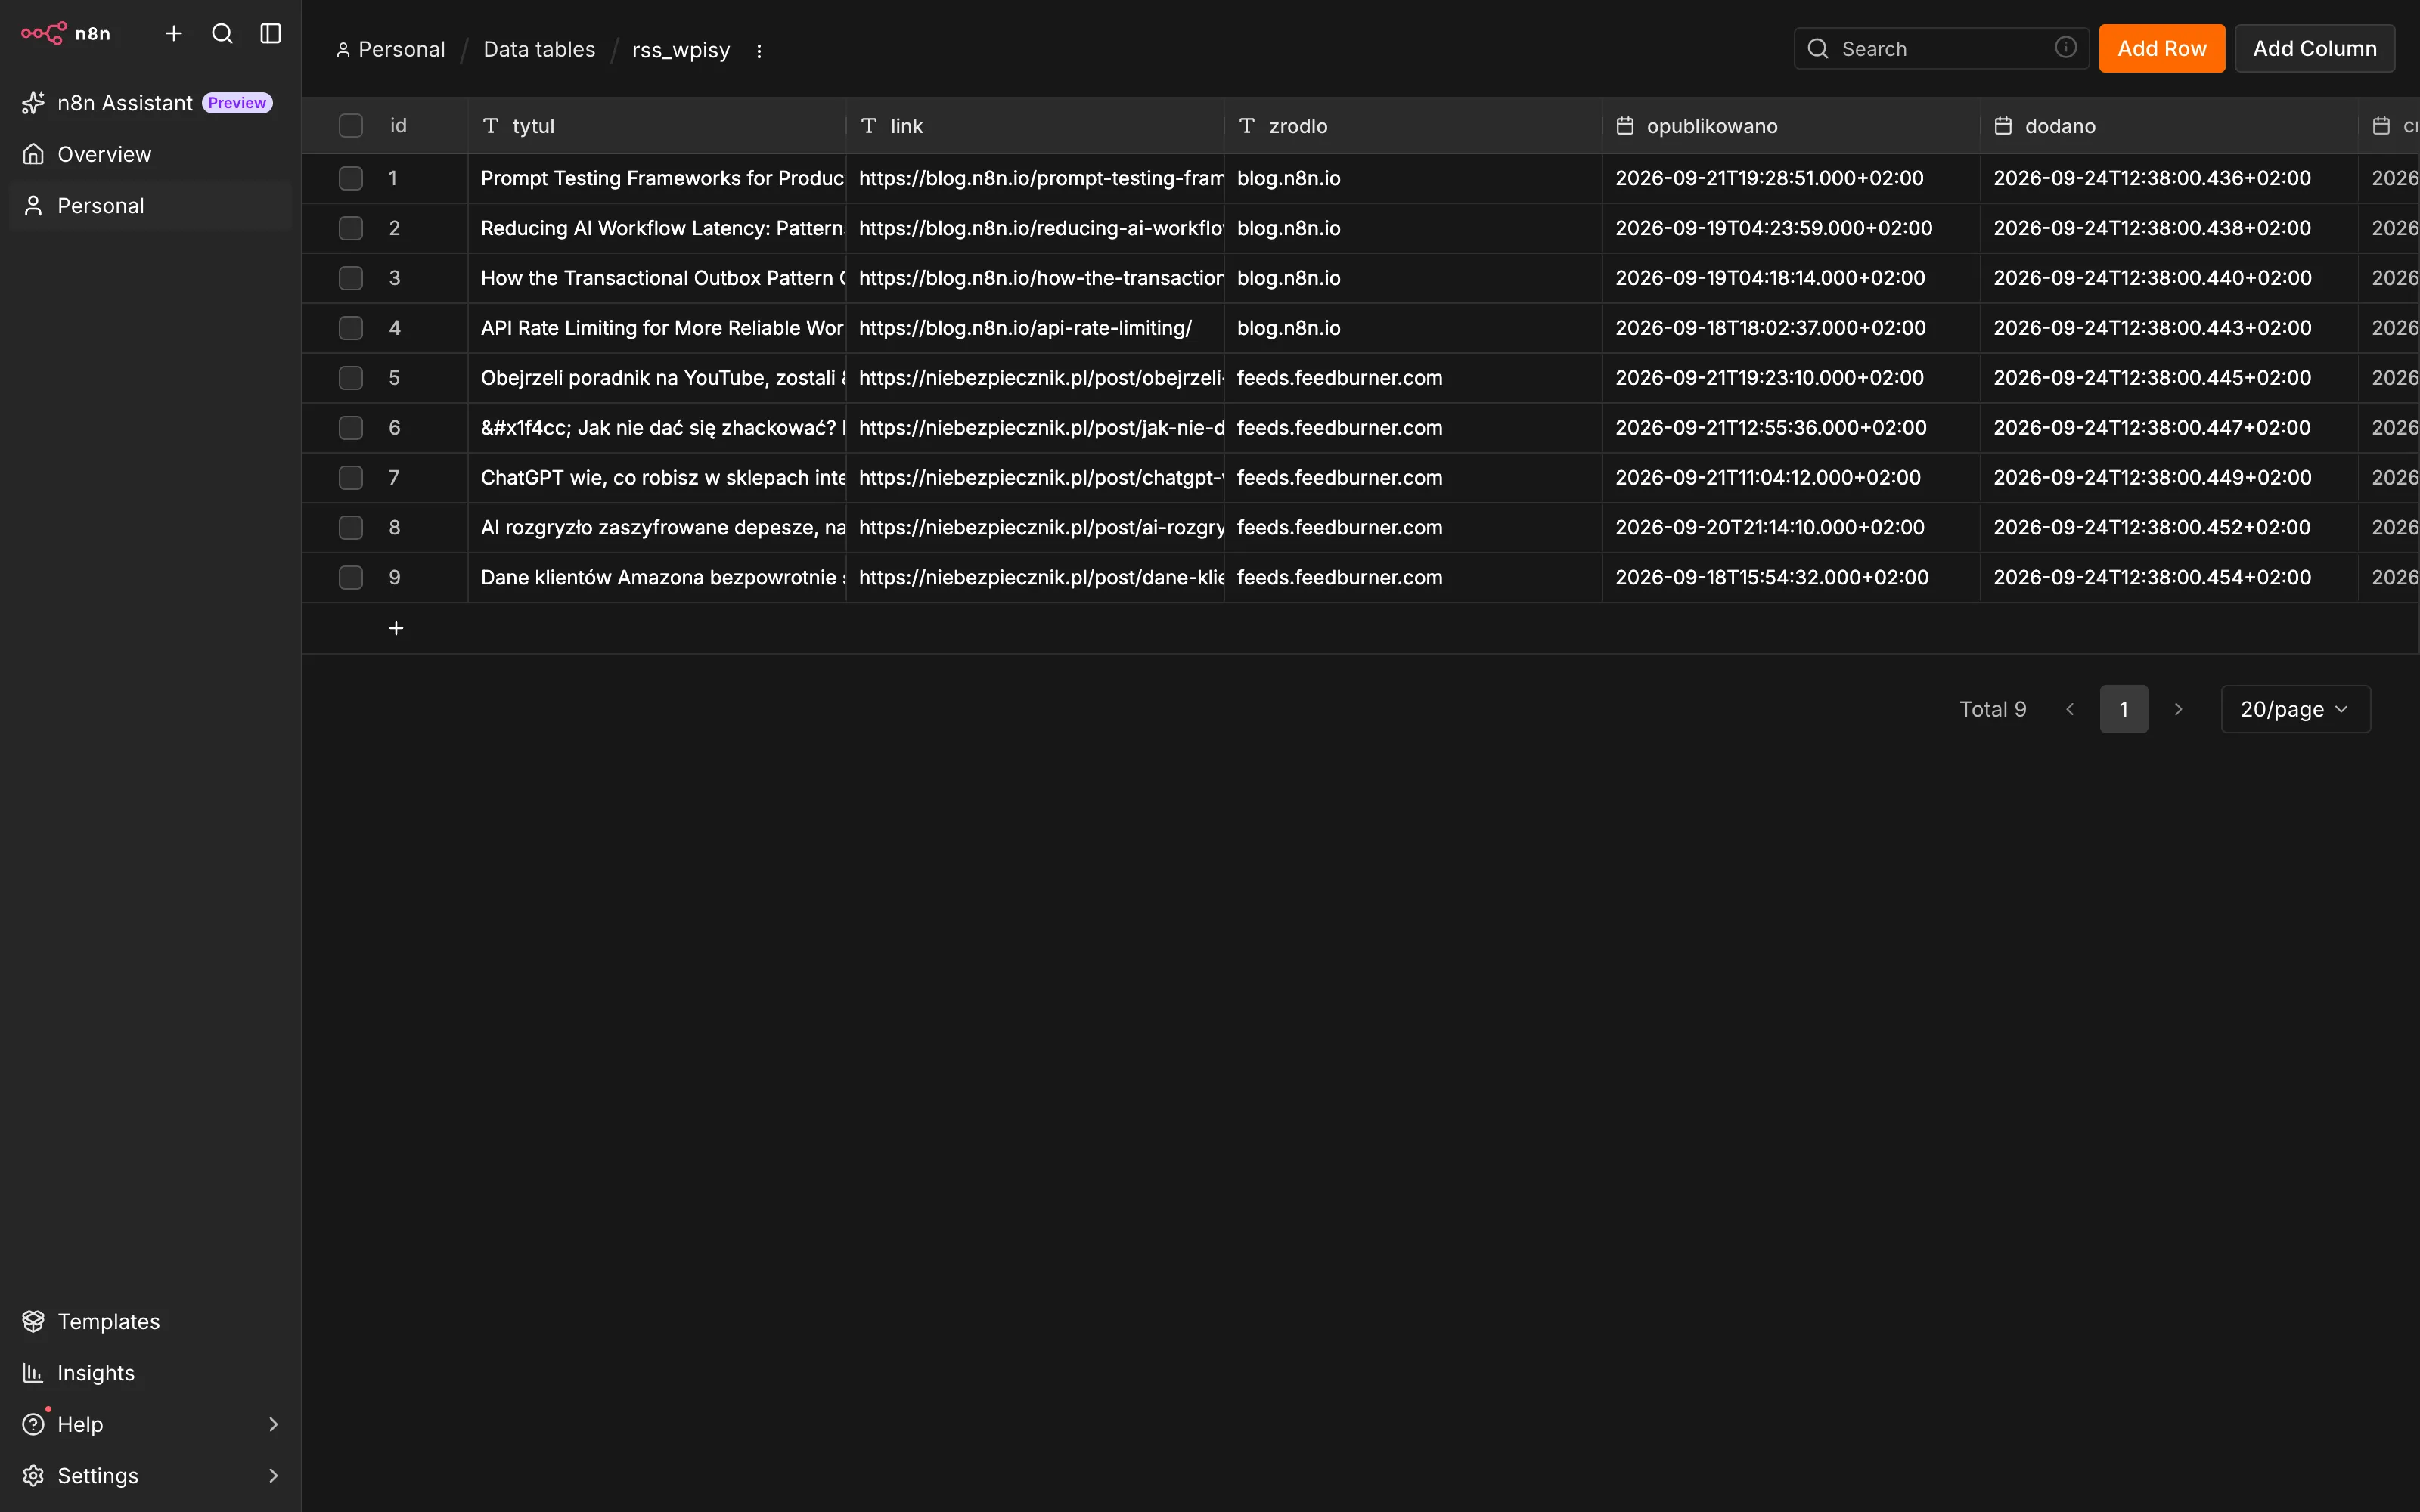
Task: Click the Overview home icon
Action: 33,154
